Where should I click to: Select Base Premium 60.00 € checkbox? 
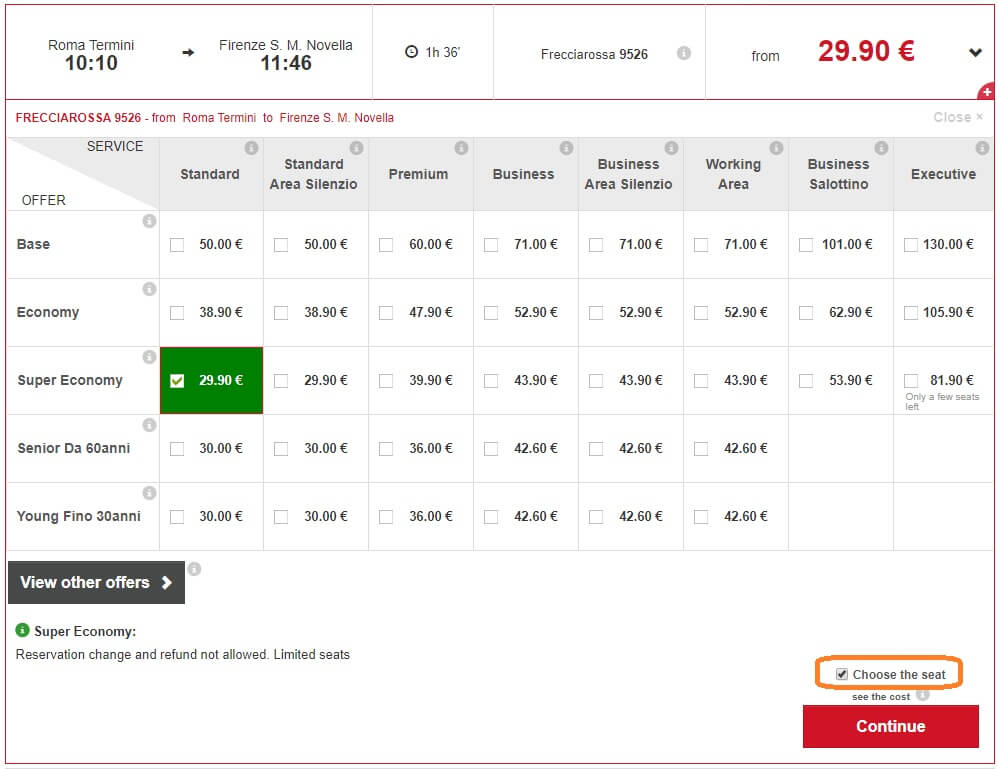click(x=386, y=245)
